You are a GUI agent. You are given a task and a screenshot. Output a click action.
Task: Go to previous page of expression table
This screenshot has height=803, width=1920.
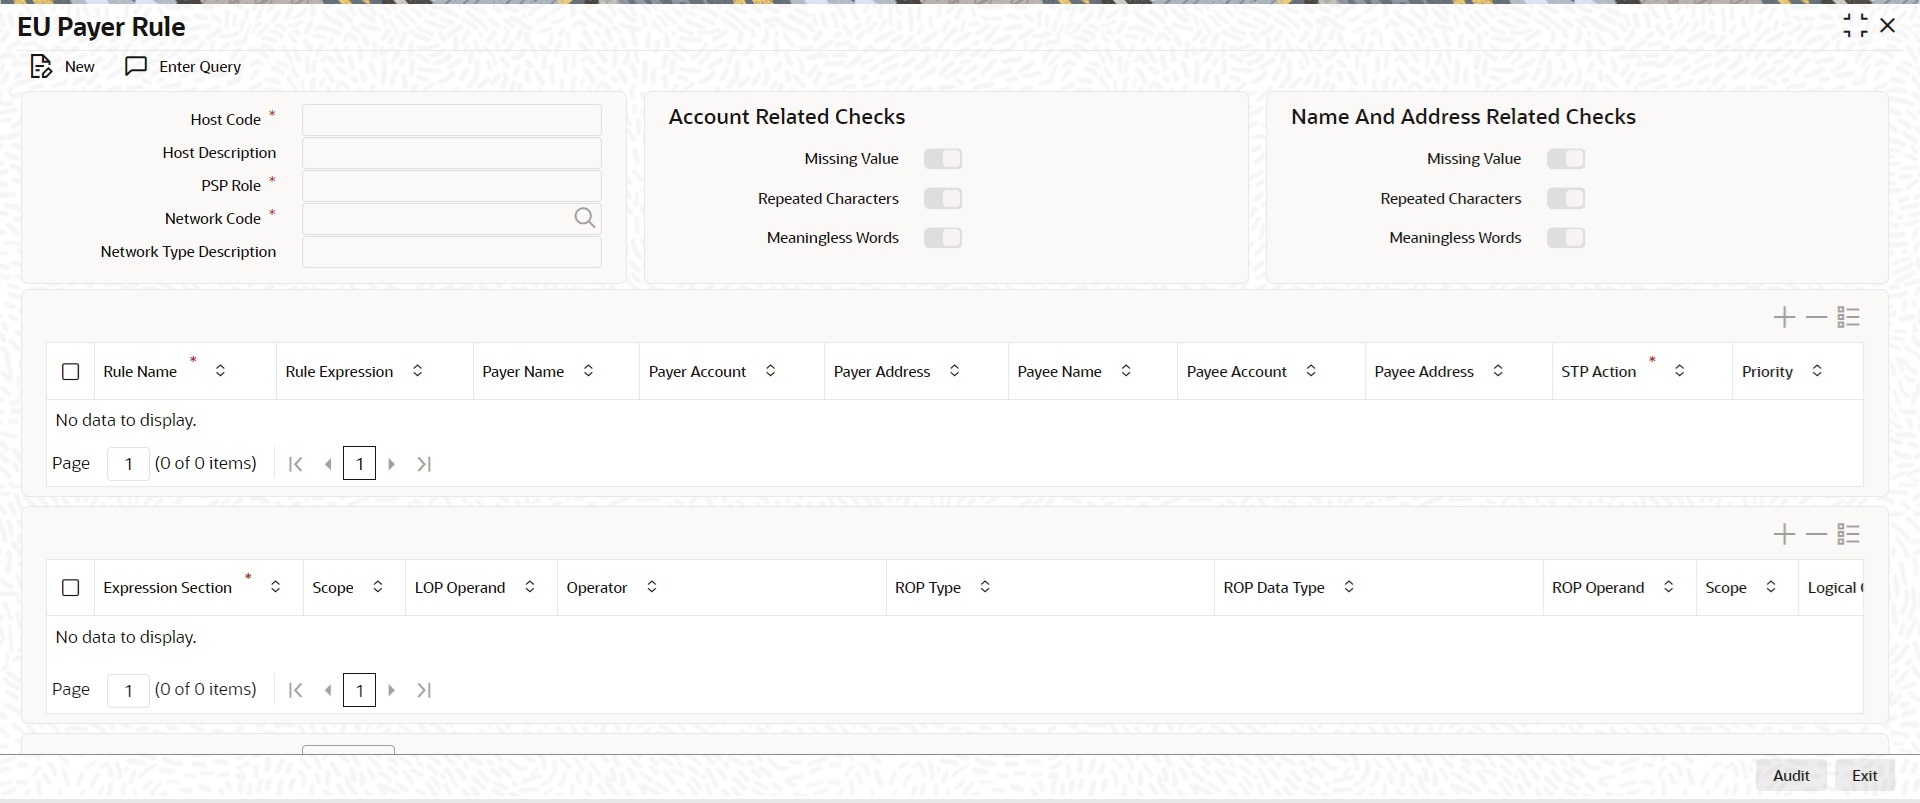327,690
